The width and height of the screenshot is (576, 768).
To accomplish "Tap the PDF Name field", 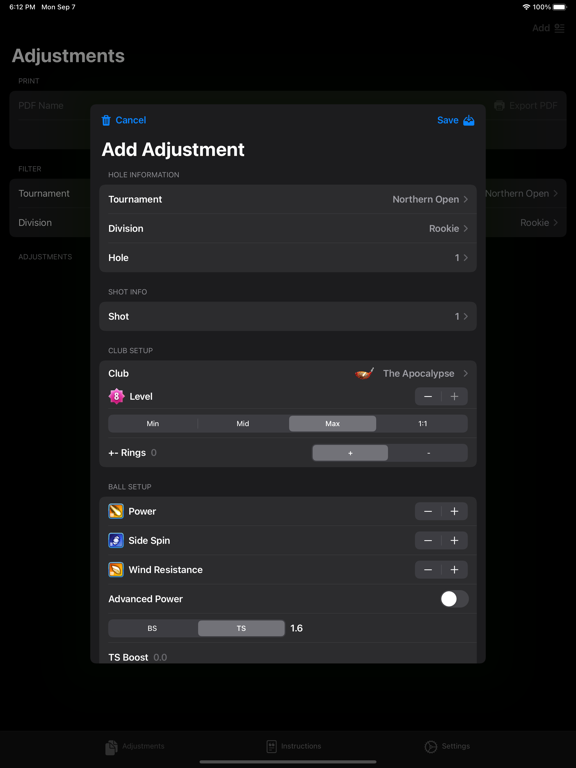I will click(41, 106).
